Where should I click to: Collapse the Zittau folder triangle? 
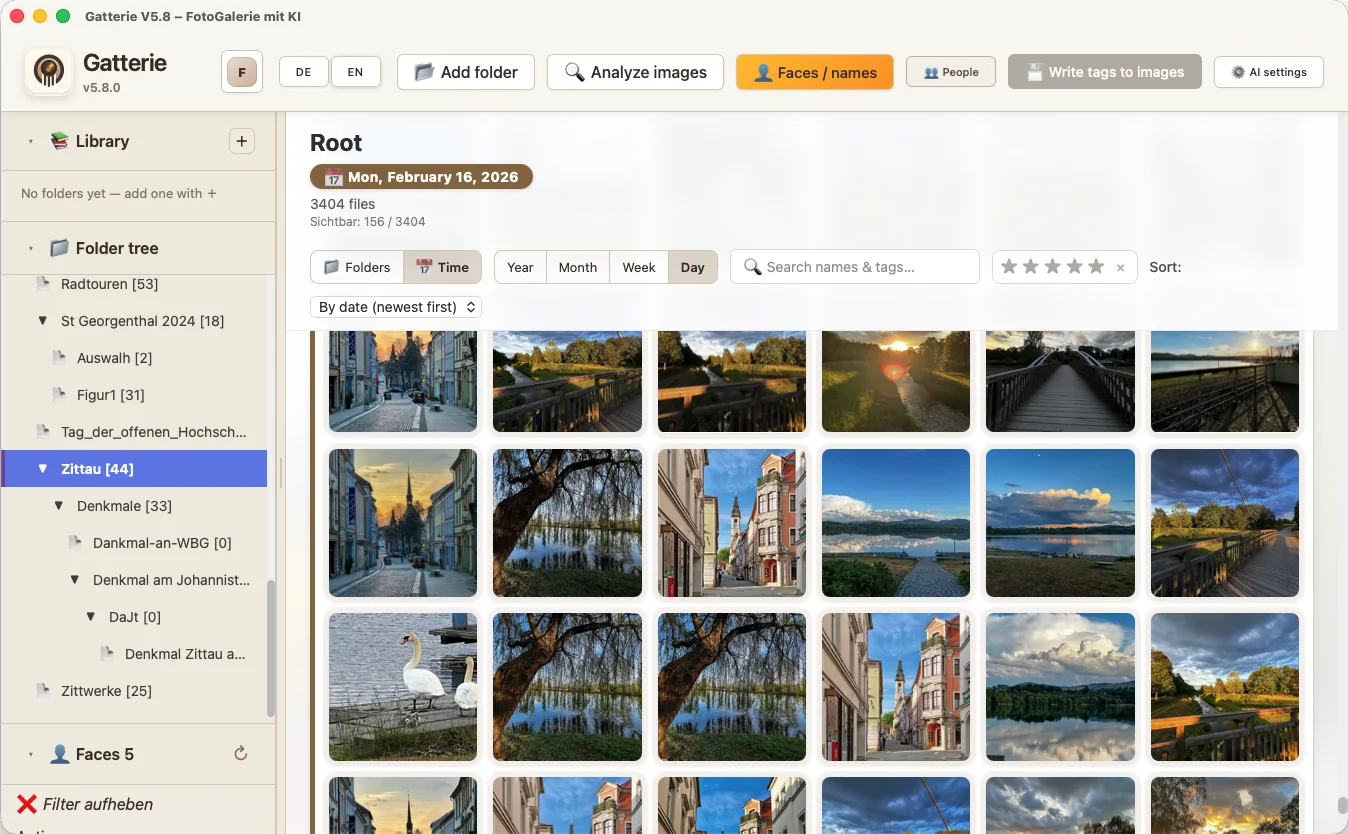tap(43, 469)
